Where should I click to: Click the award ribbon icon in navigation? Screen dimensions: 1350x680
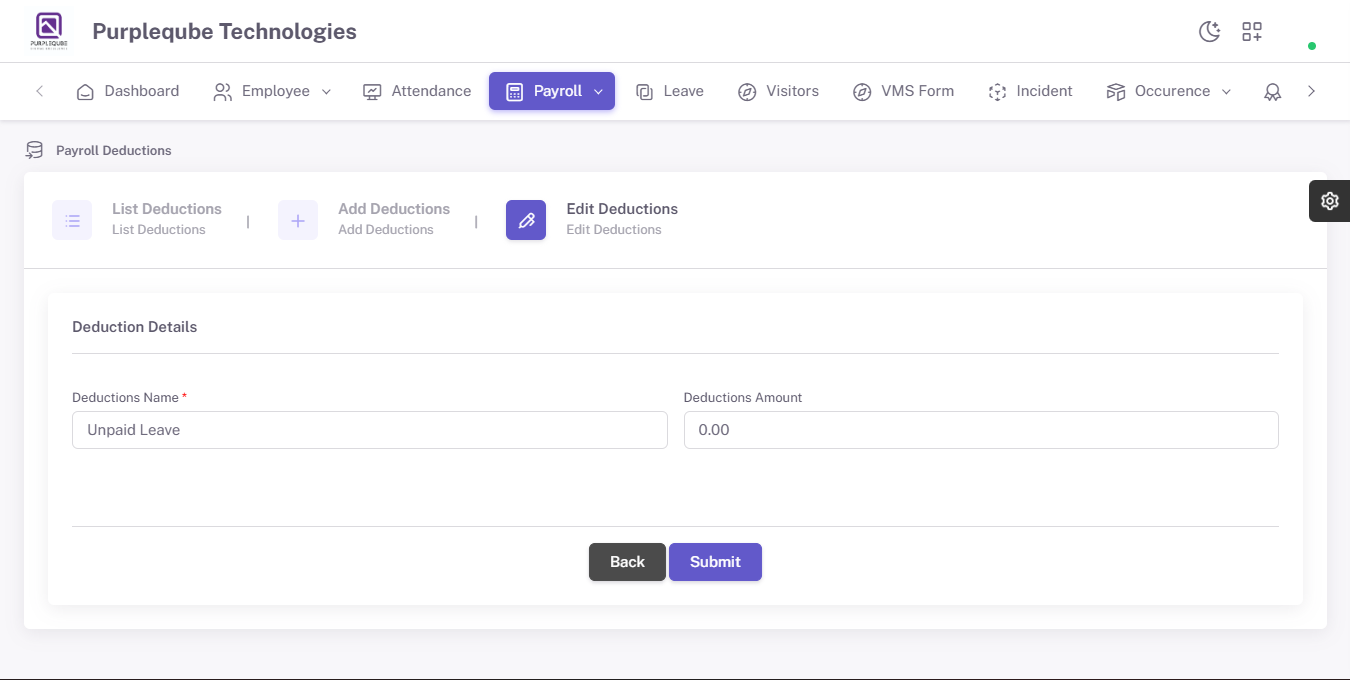(1273, 92)
